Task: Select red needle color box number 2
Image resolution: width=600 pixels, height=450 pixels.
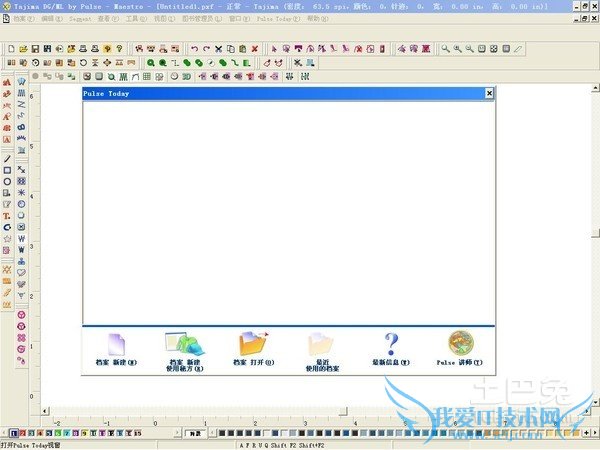Action: click(23, 433)
